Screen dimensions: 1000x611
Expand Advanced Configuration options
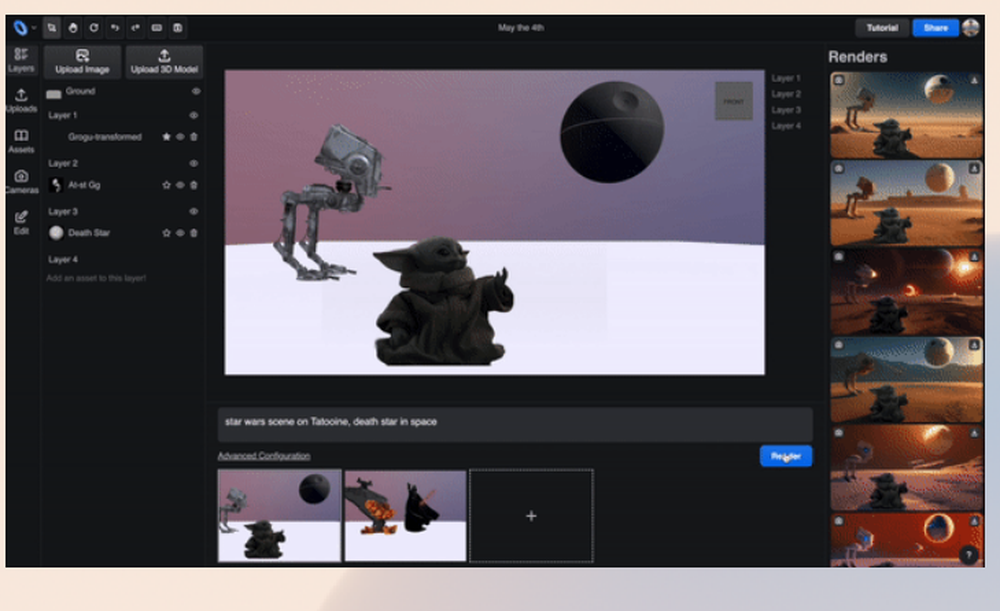tap(263, 456)
